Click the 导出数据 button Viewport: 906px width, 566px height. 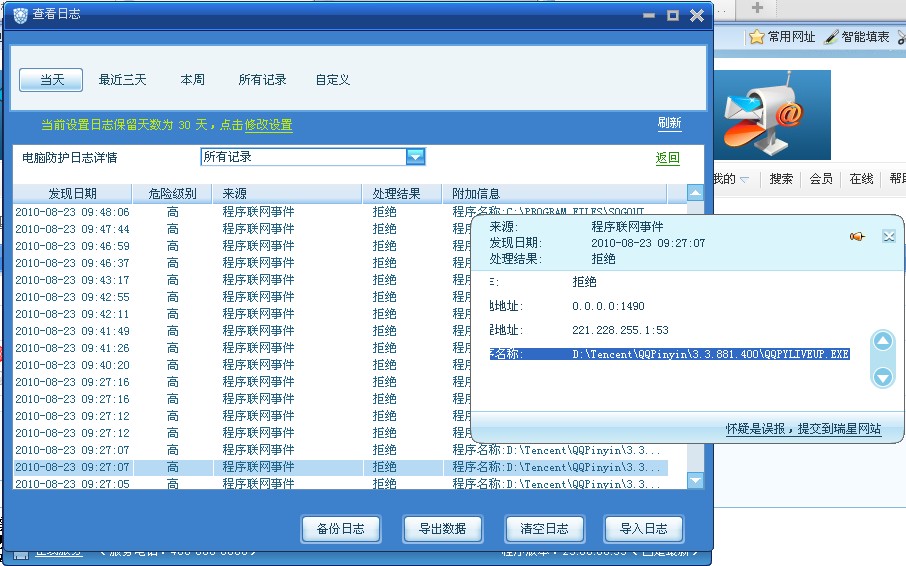[x=443, y=528]
